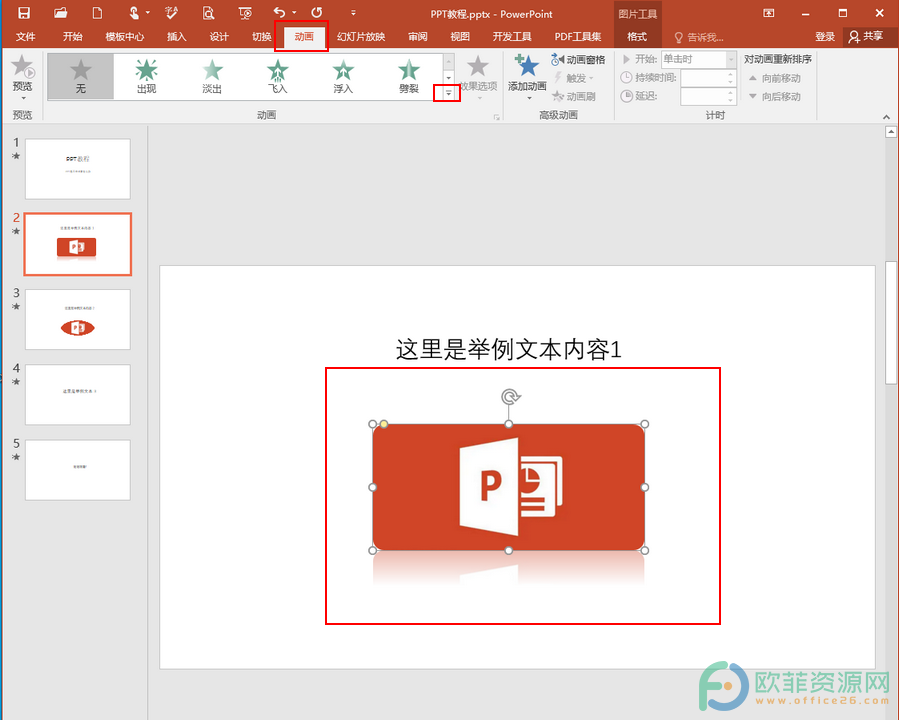899x720 pixels.
Task: Create a new blank document icon
Action: (x=97, y=13)
